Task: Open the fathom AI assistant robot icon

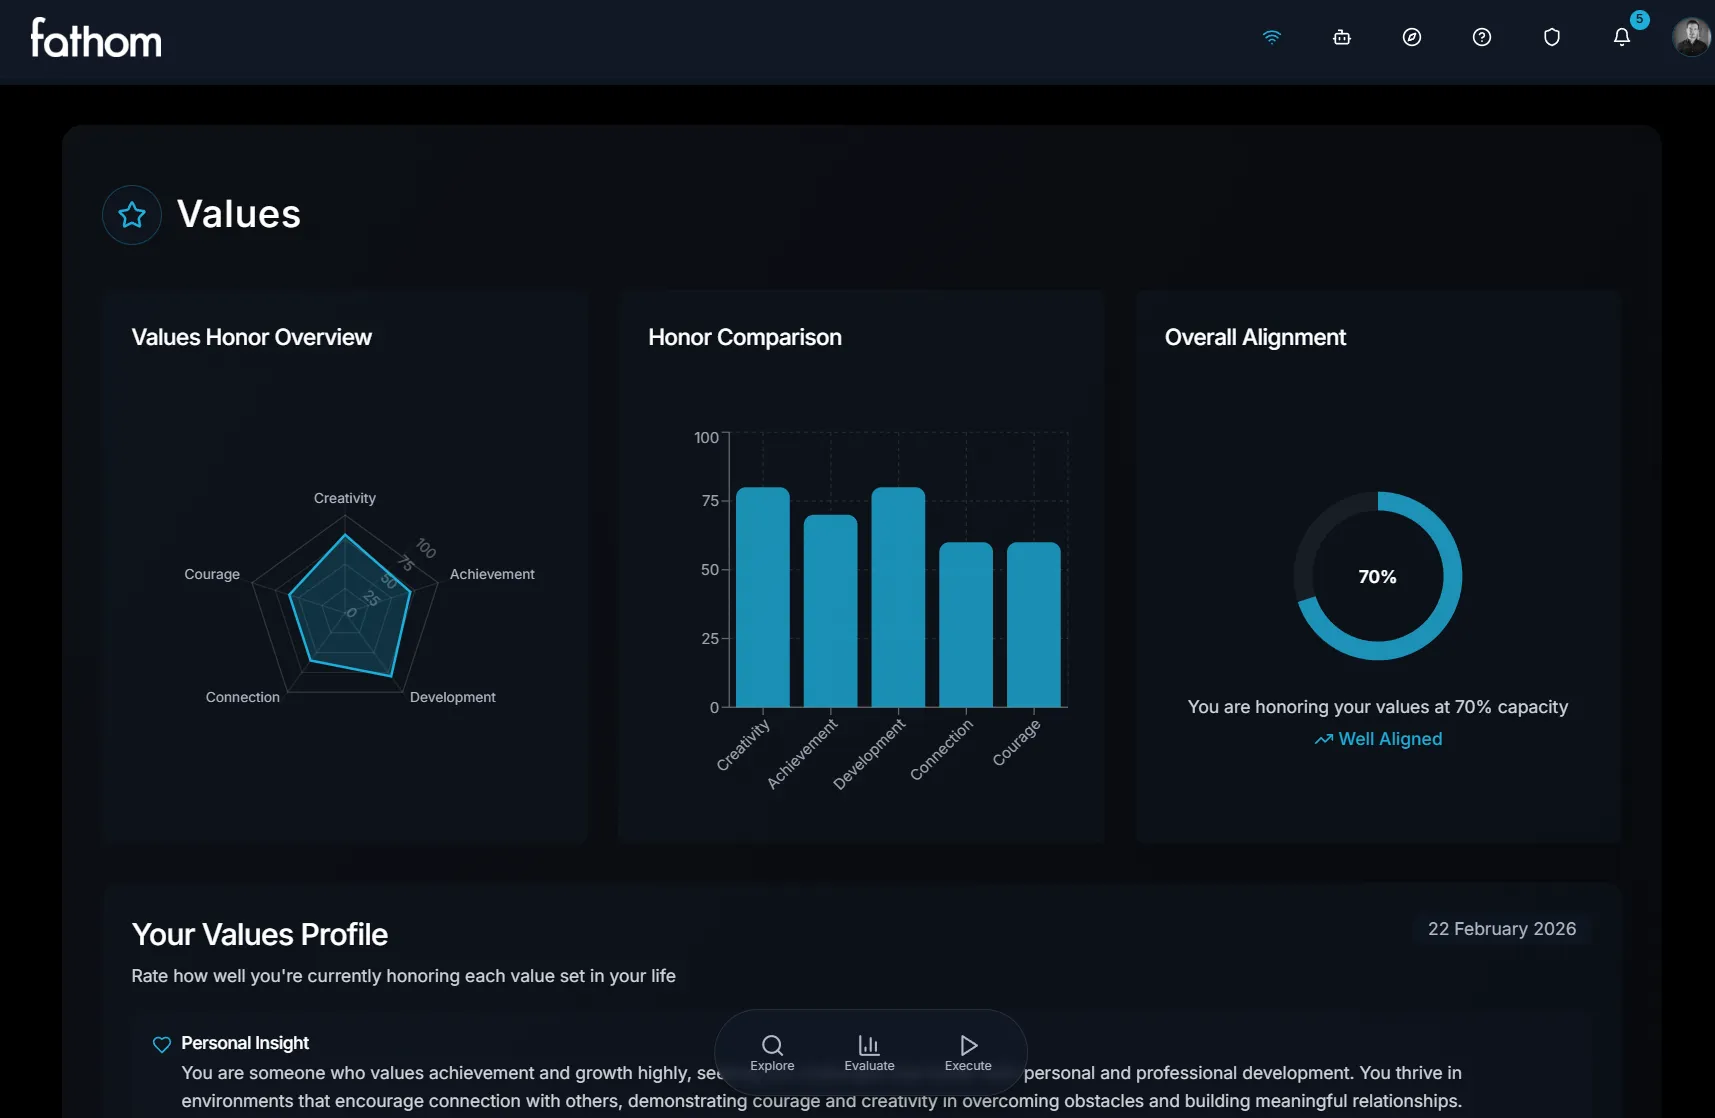Action: tap(1341, 37)
